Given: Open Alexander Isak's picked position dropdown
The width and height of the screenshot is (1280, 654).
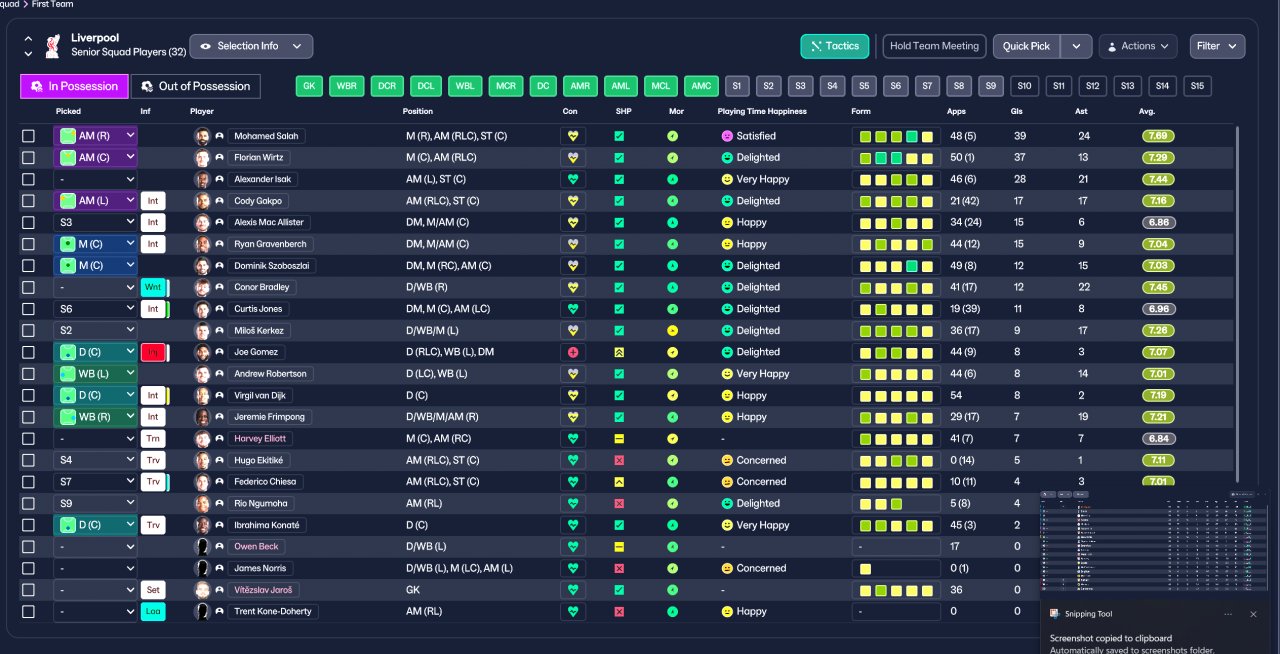Looking at the screenshot, I should [95, 179].
